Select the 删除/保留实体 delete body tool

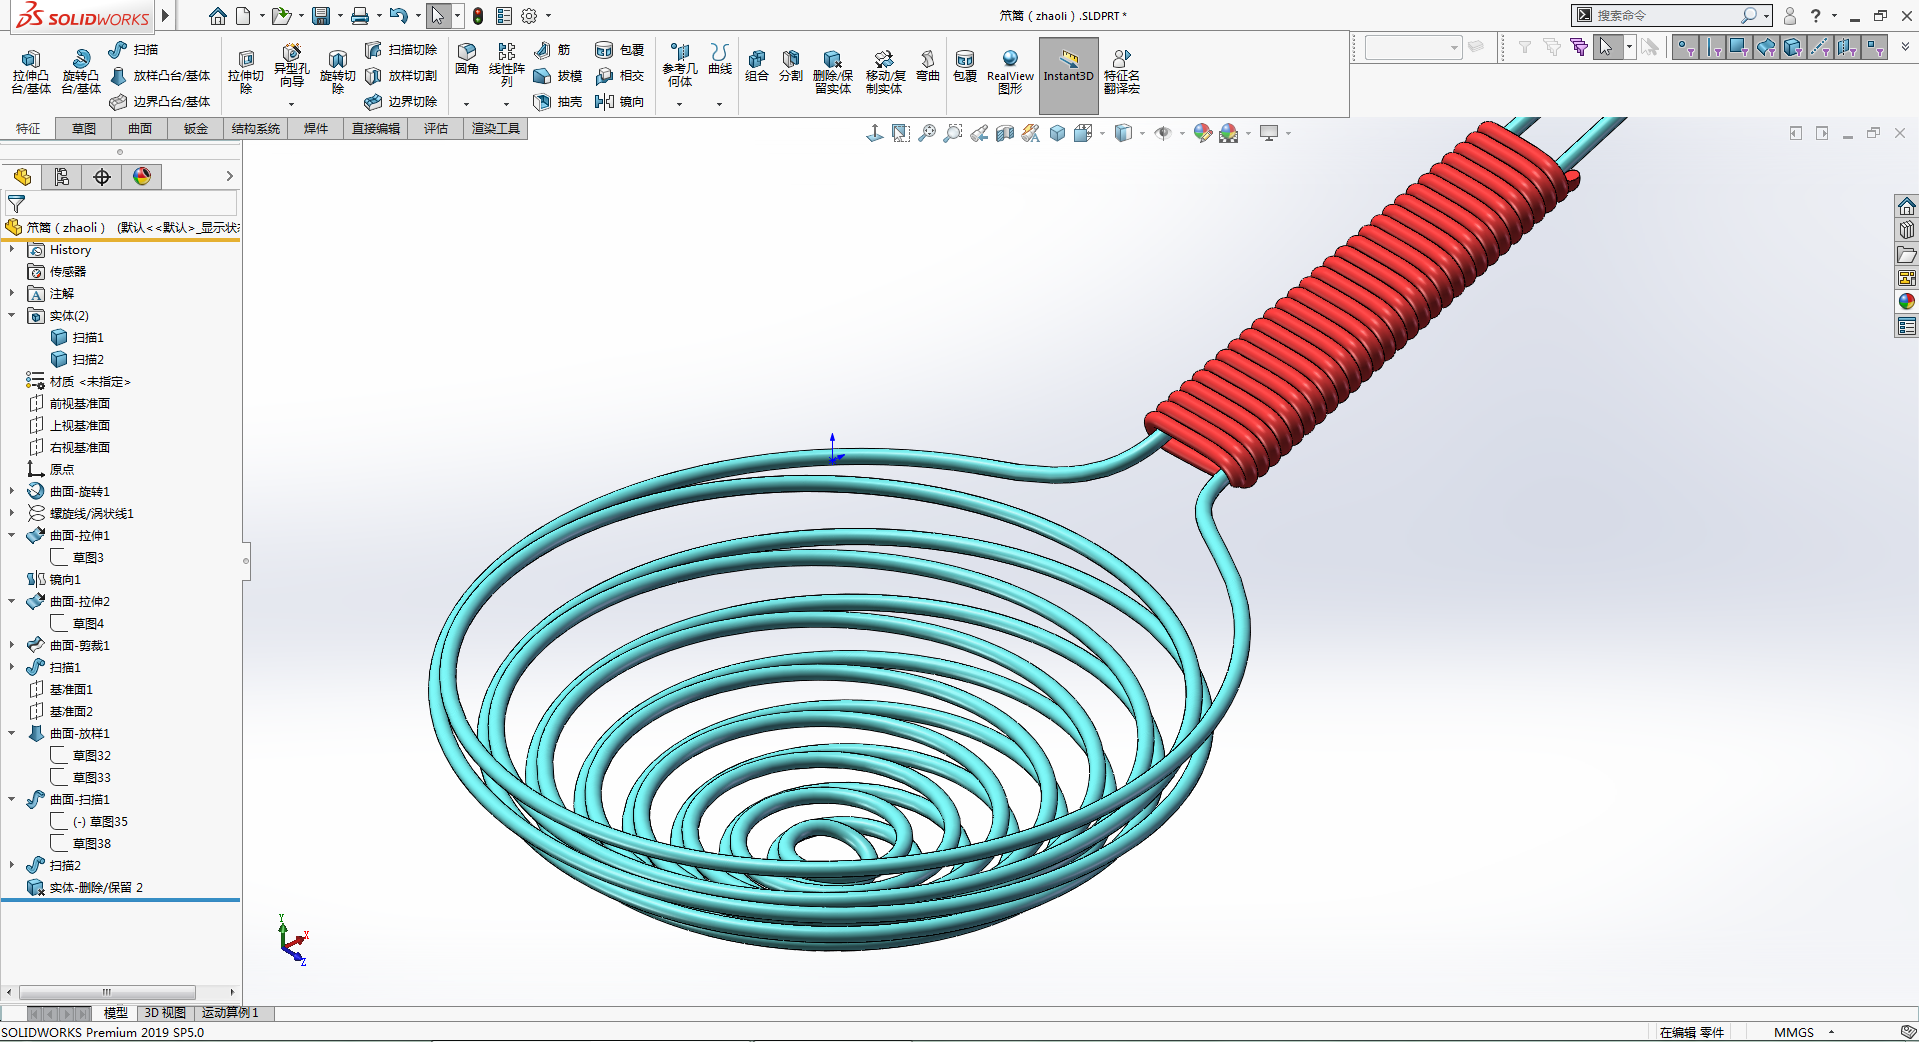point(832,71)
